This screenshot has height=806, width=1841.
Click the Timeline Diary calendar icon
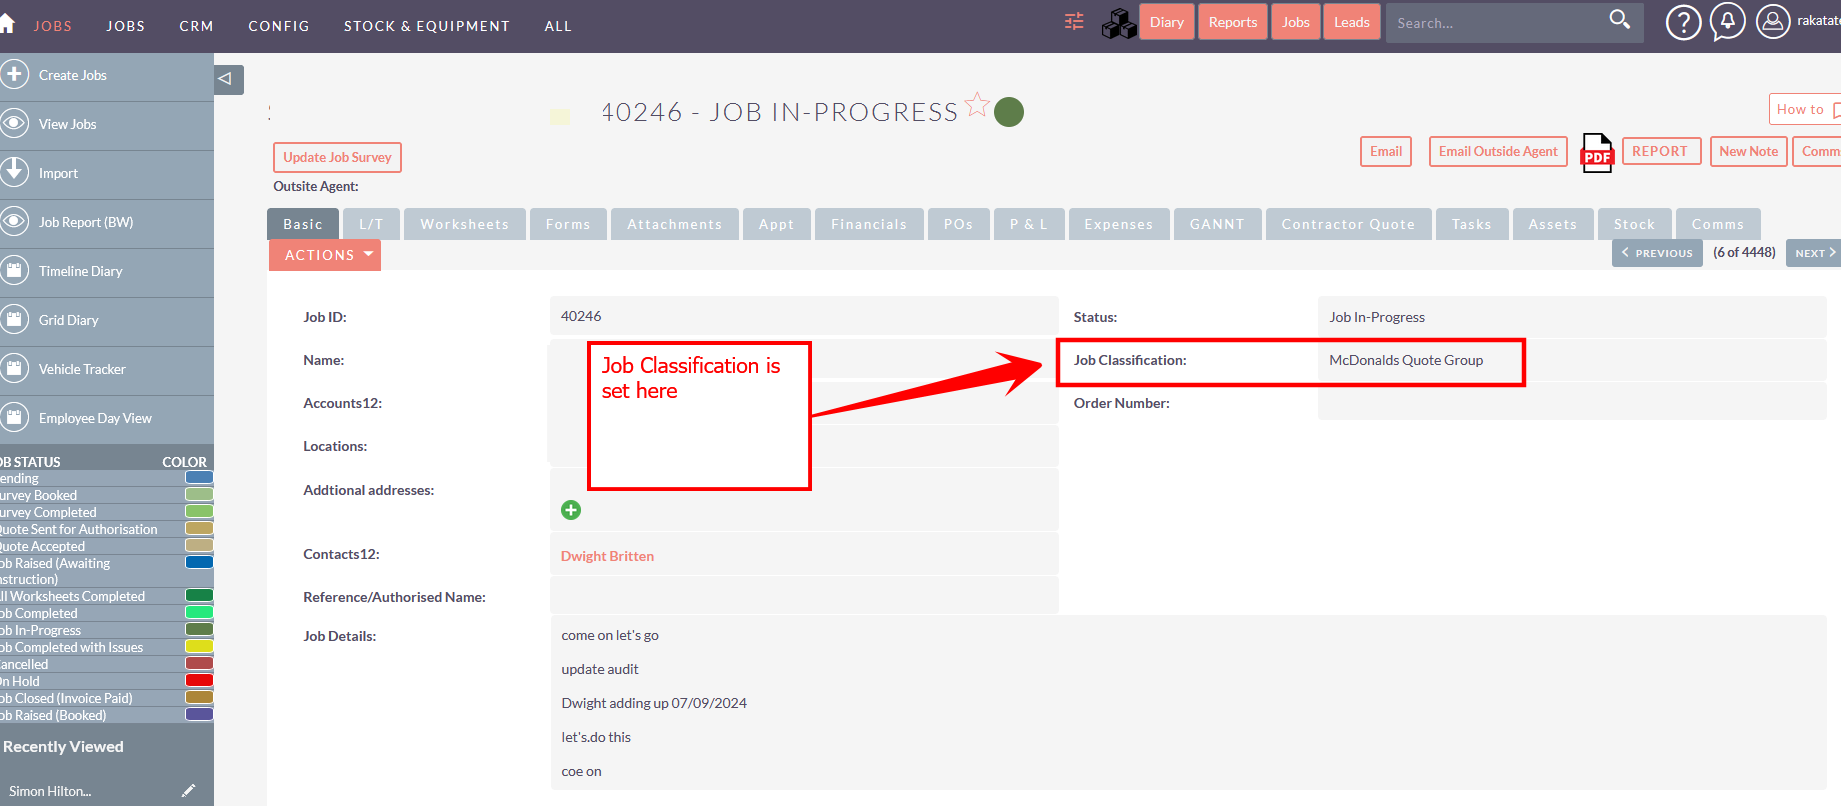pyautogui.click(x=14, y=270)
